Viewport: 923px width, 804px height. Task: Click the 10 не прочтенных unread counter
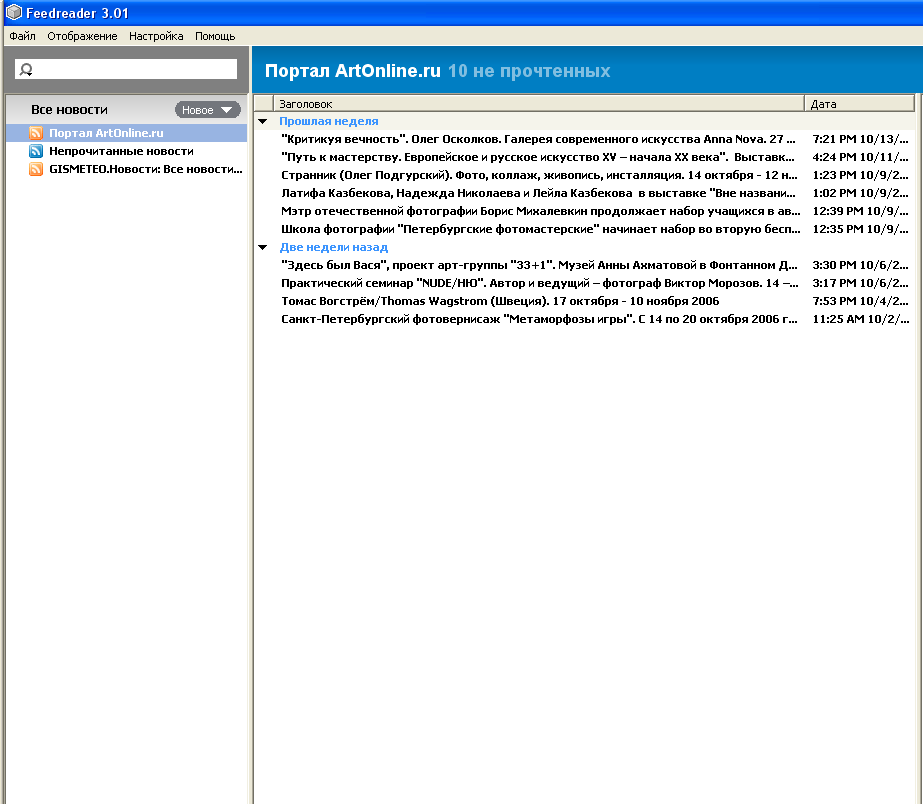[x=529, y=71]
